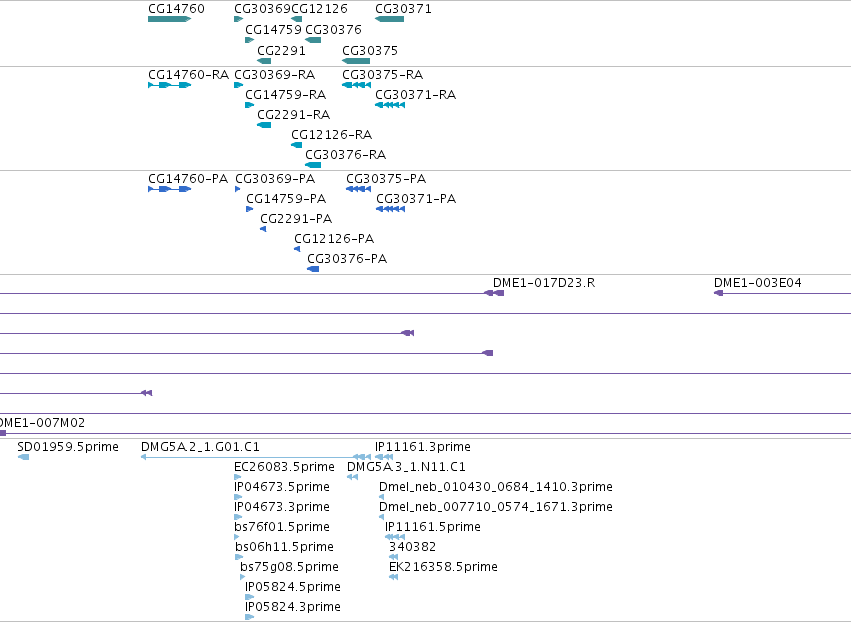The image size is (851, 622).
Task: Select the CG14760 gene label
Action: pyautogui.click(x=176, y=9)
